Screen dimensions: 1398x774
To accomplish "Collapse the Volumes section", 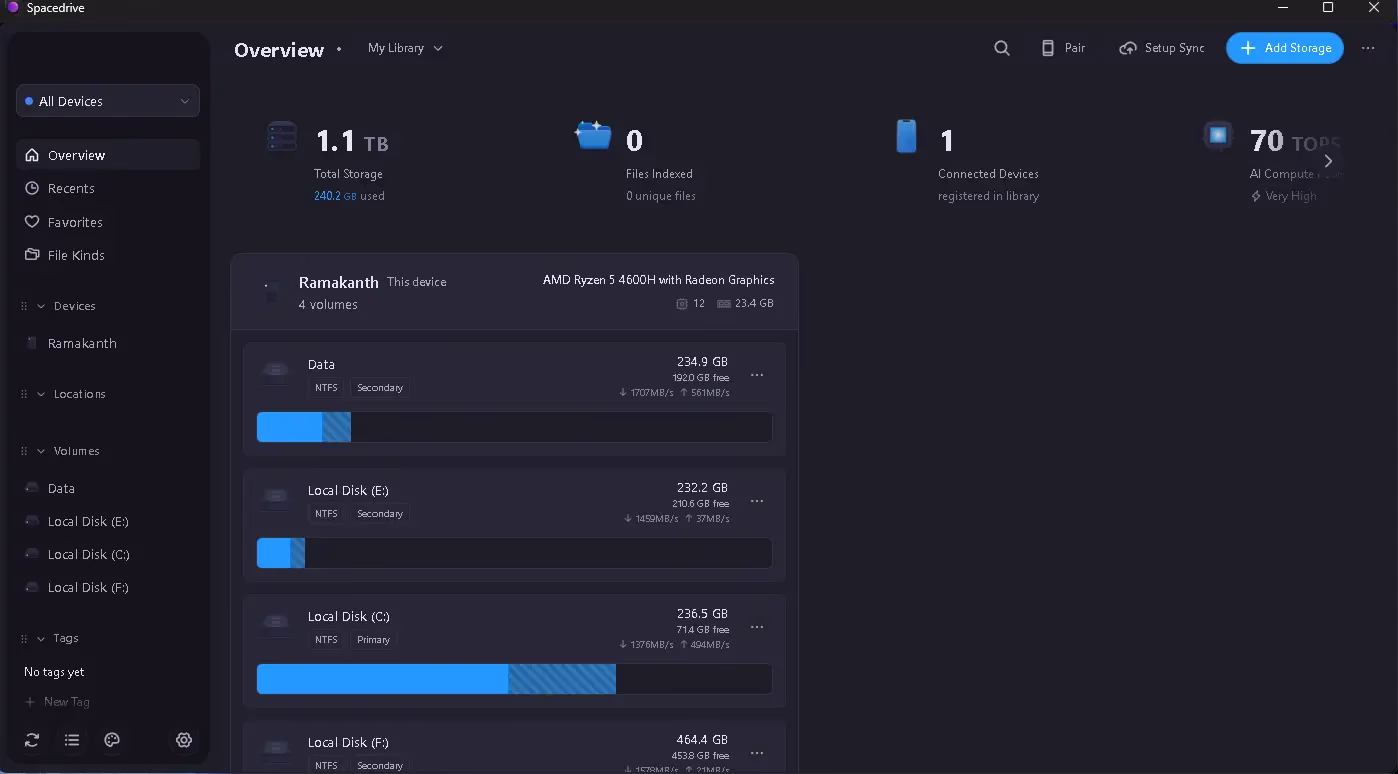I will 42,451.
